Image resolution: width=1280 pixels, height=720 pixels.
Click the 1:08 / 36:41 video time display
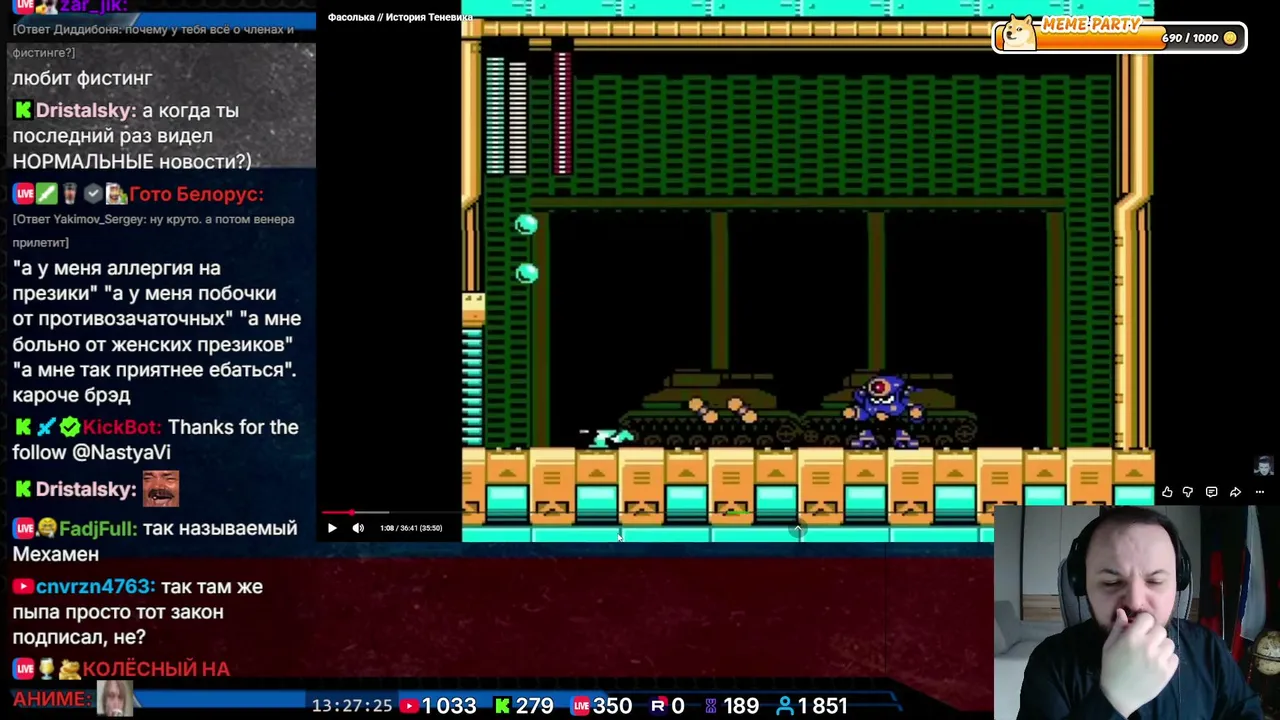click(411, 528)
